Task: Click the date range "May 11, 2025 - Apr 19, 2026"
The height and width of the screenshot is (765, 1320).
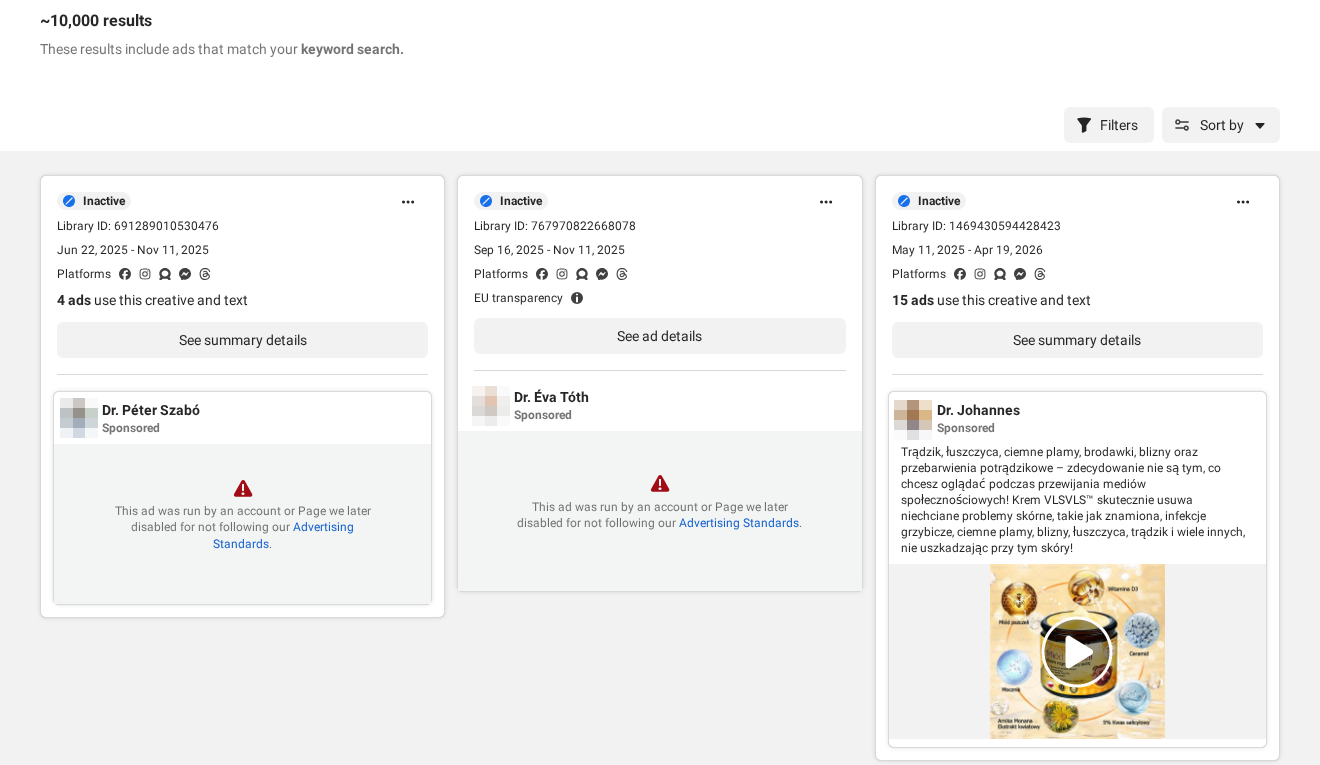Action: coord(969,250)
